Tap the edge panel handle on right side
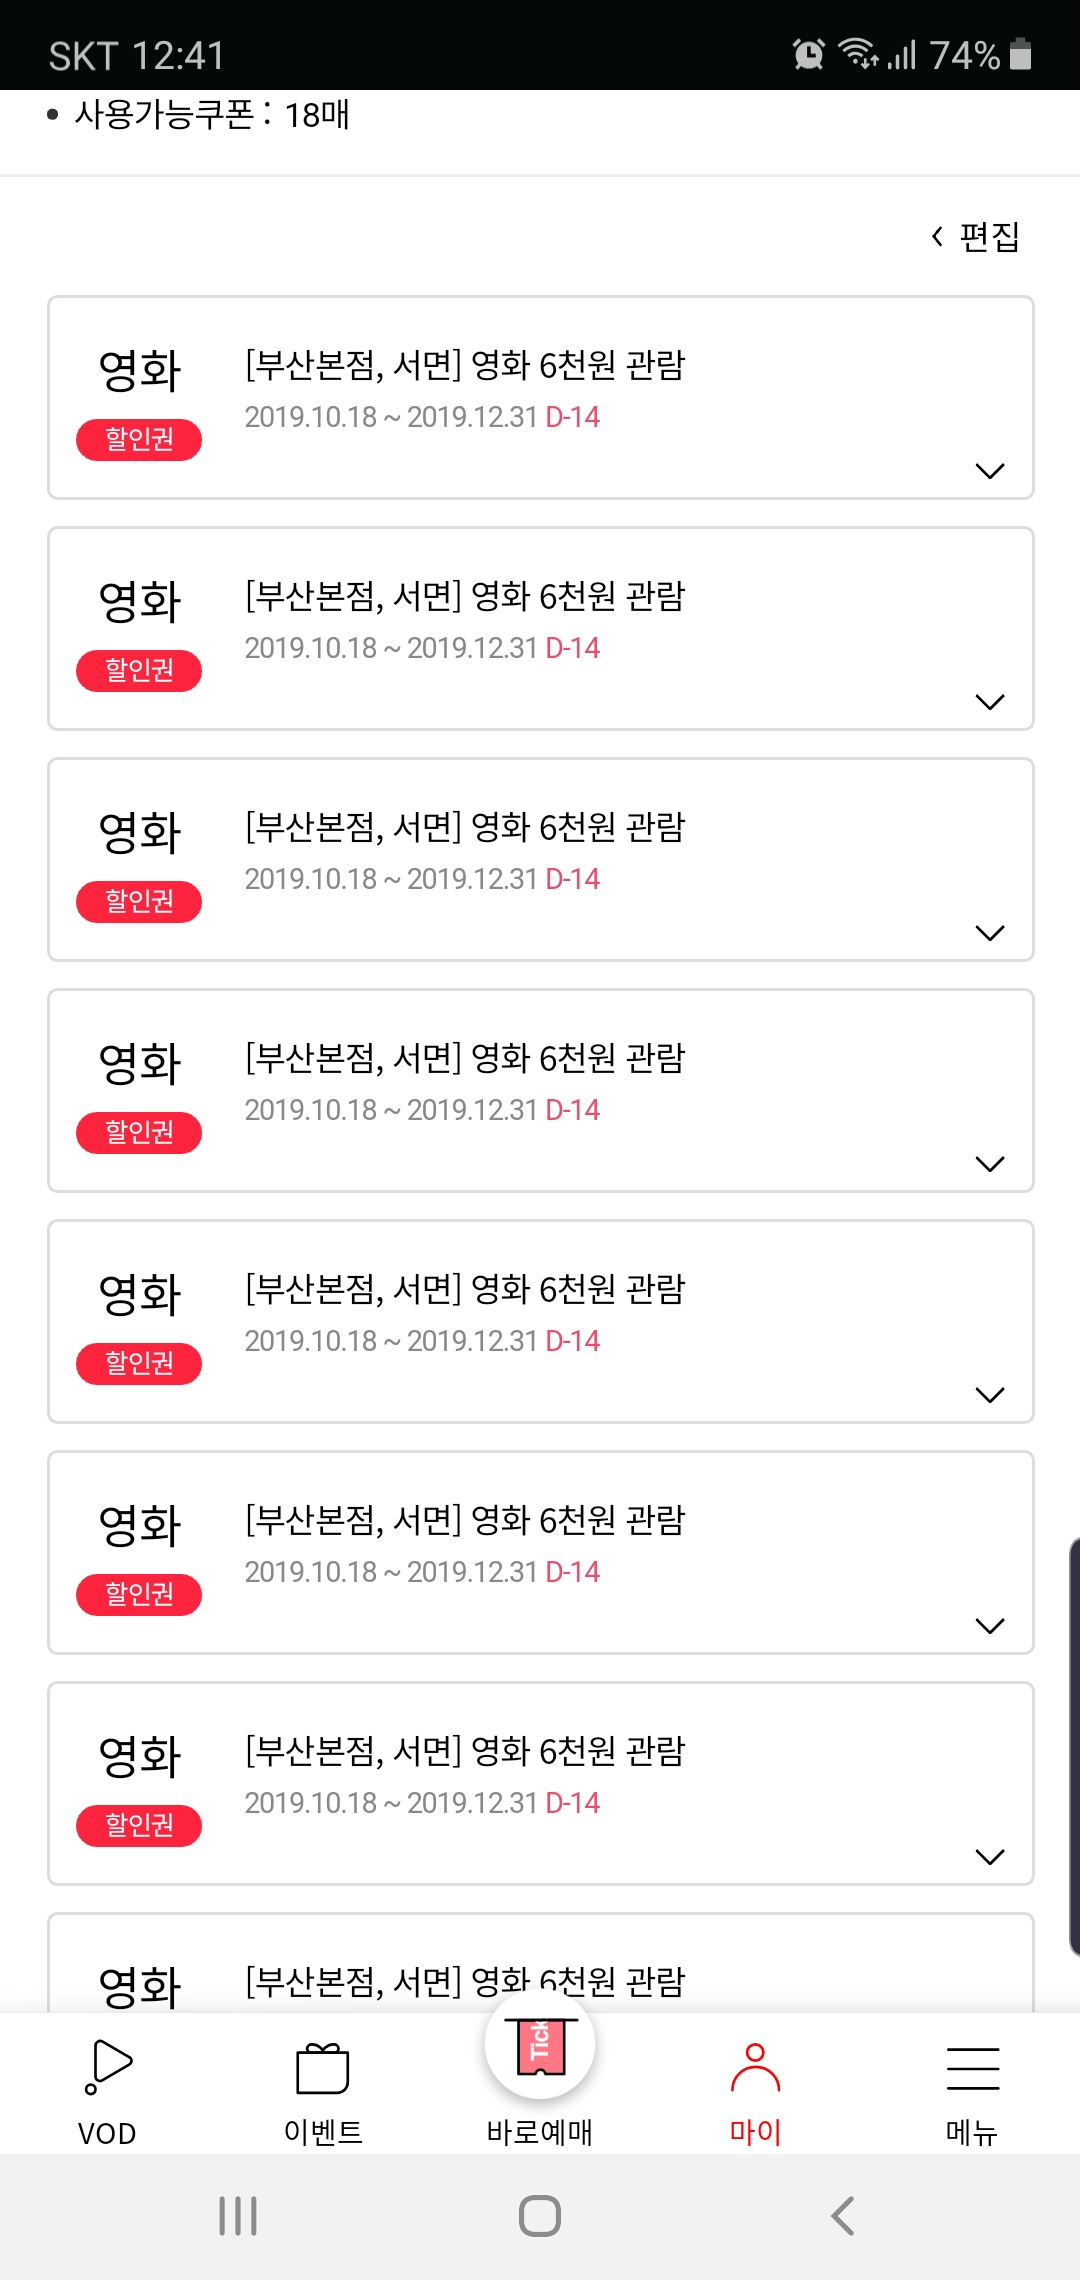The image size is (1080, 2280). coord(1072,1740)
